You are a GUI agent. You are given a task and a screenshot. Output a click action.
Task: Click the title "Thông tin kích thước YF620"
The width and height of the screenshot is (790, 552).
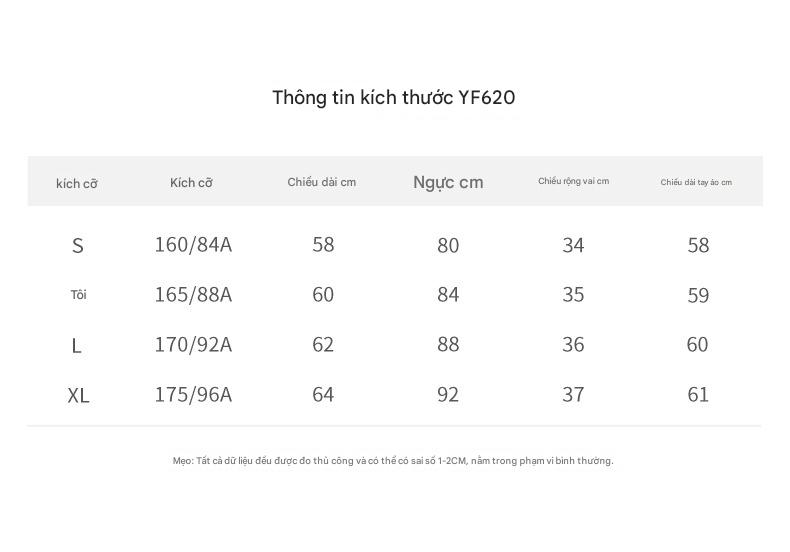pyautogui.click(x=394, y=98)
